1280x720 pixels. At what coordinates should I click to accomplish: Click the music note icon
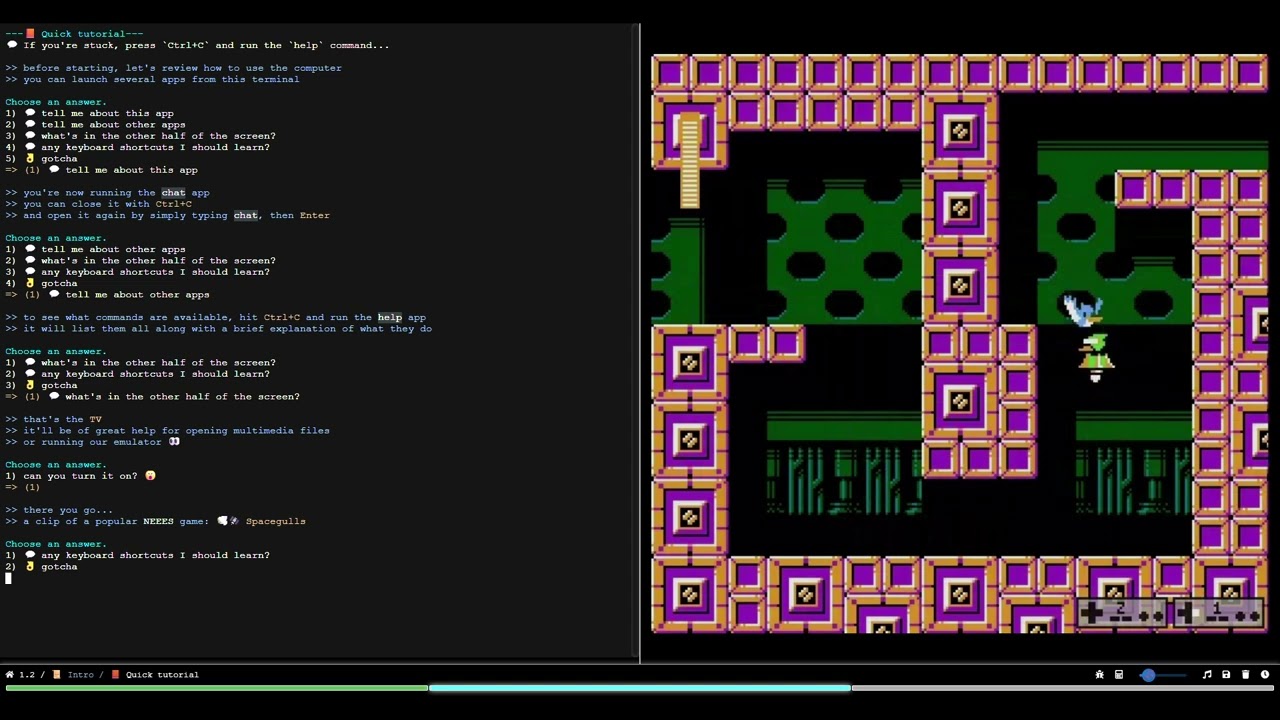tap(1207, 675)
